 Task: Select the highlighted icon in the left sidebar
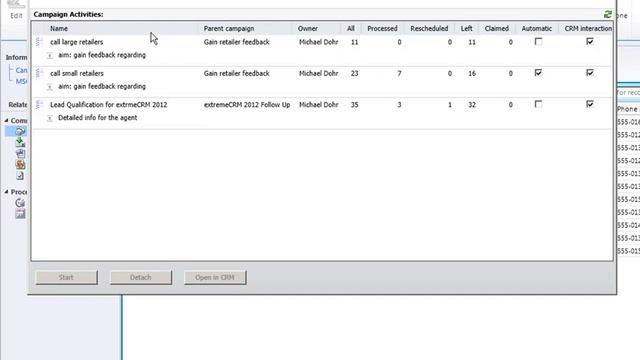pyautogui.click(x=20, y=131)
